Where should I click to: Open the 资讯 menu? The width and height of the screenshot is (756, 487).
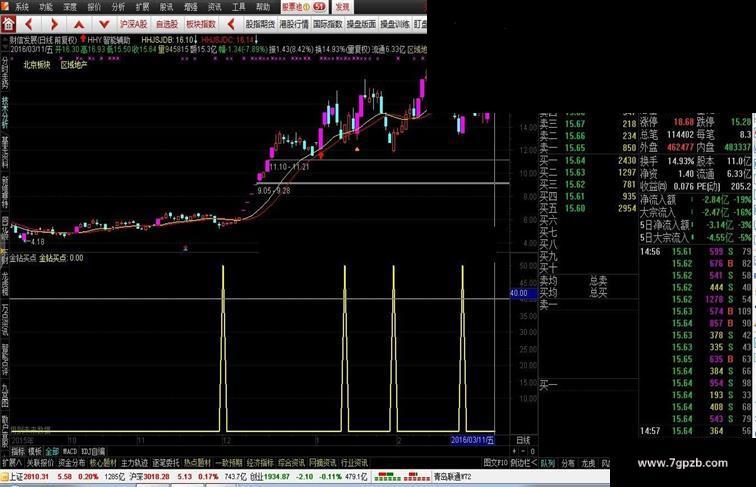pyautogui.click(x=214, y=7)
